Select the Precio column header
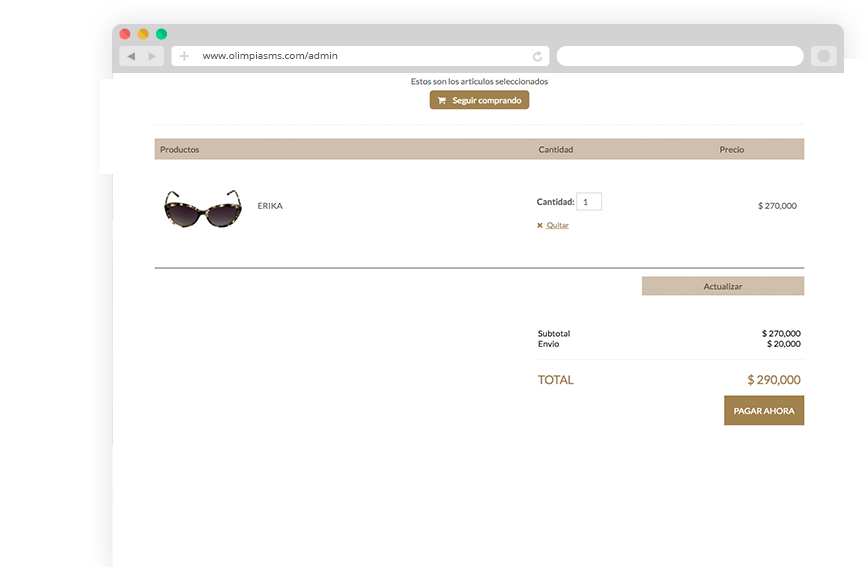Screen dimensions: 868x567 pyautogui.click(x=732, y=150)
